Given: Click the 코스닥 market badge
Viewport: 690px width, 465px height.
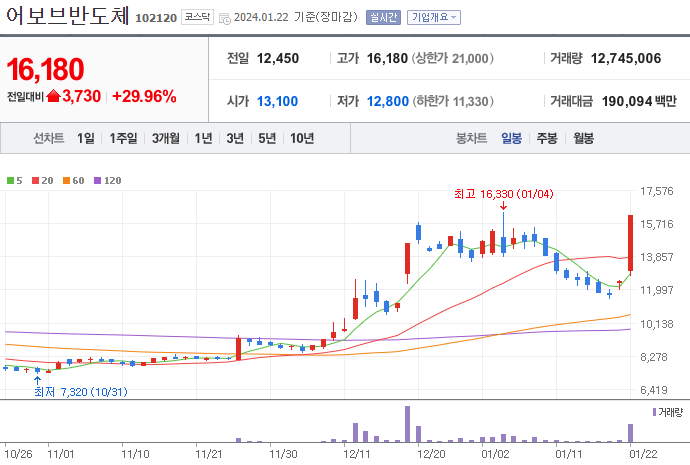Looking at the screenshot, I should coord(197,17).
